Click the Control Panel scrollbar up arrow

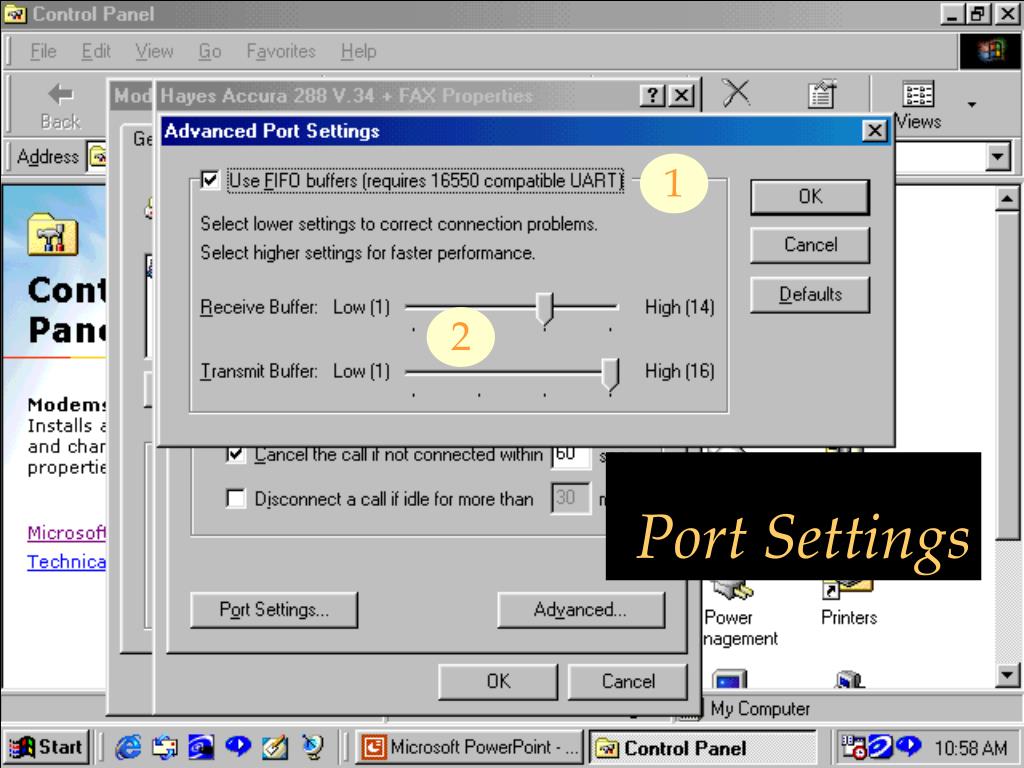pyautogui.click(x=1006, y=199)
